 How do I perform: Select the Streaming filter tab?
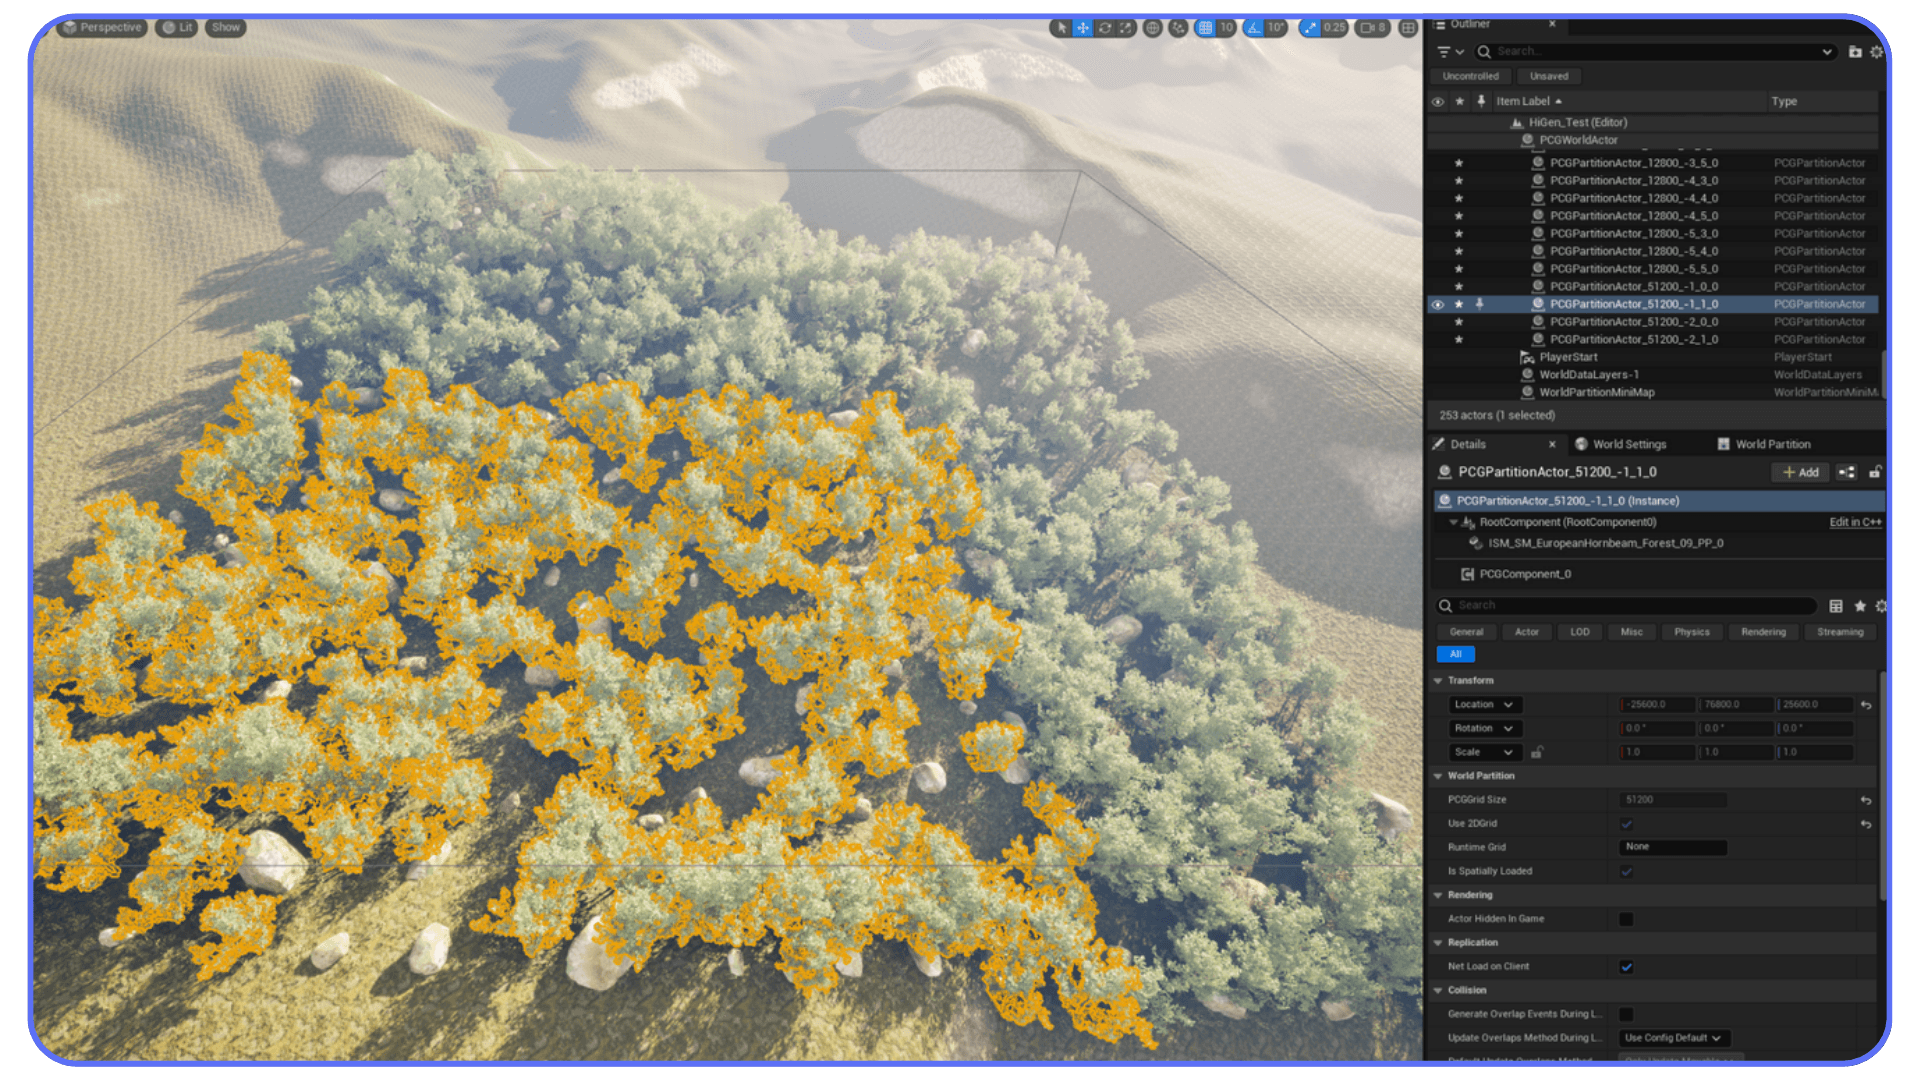pos(1840,632)
